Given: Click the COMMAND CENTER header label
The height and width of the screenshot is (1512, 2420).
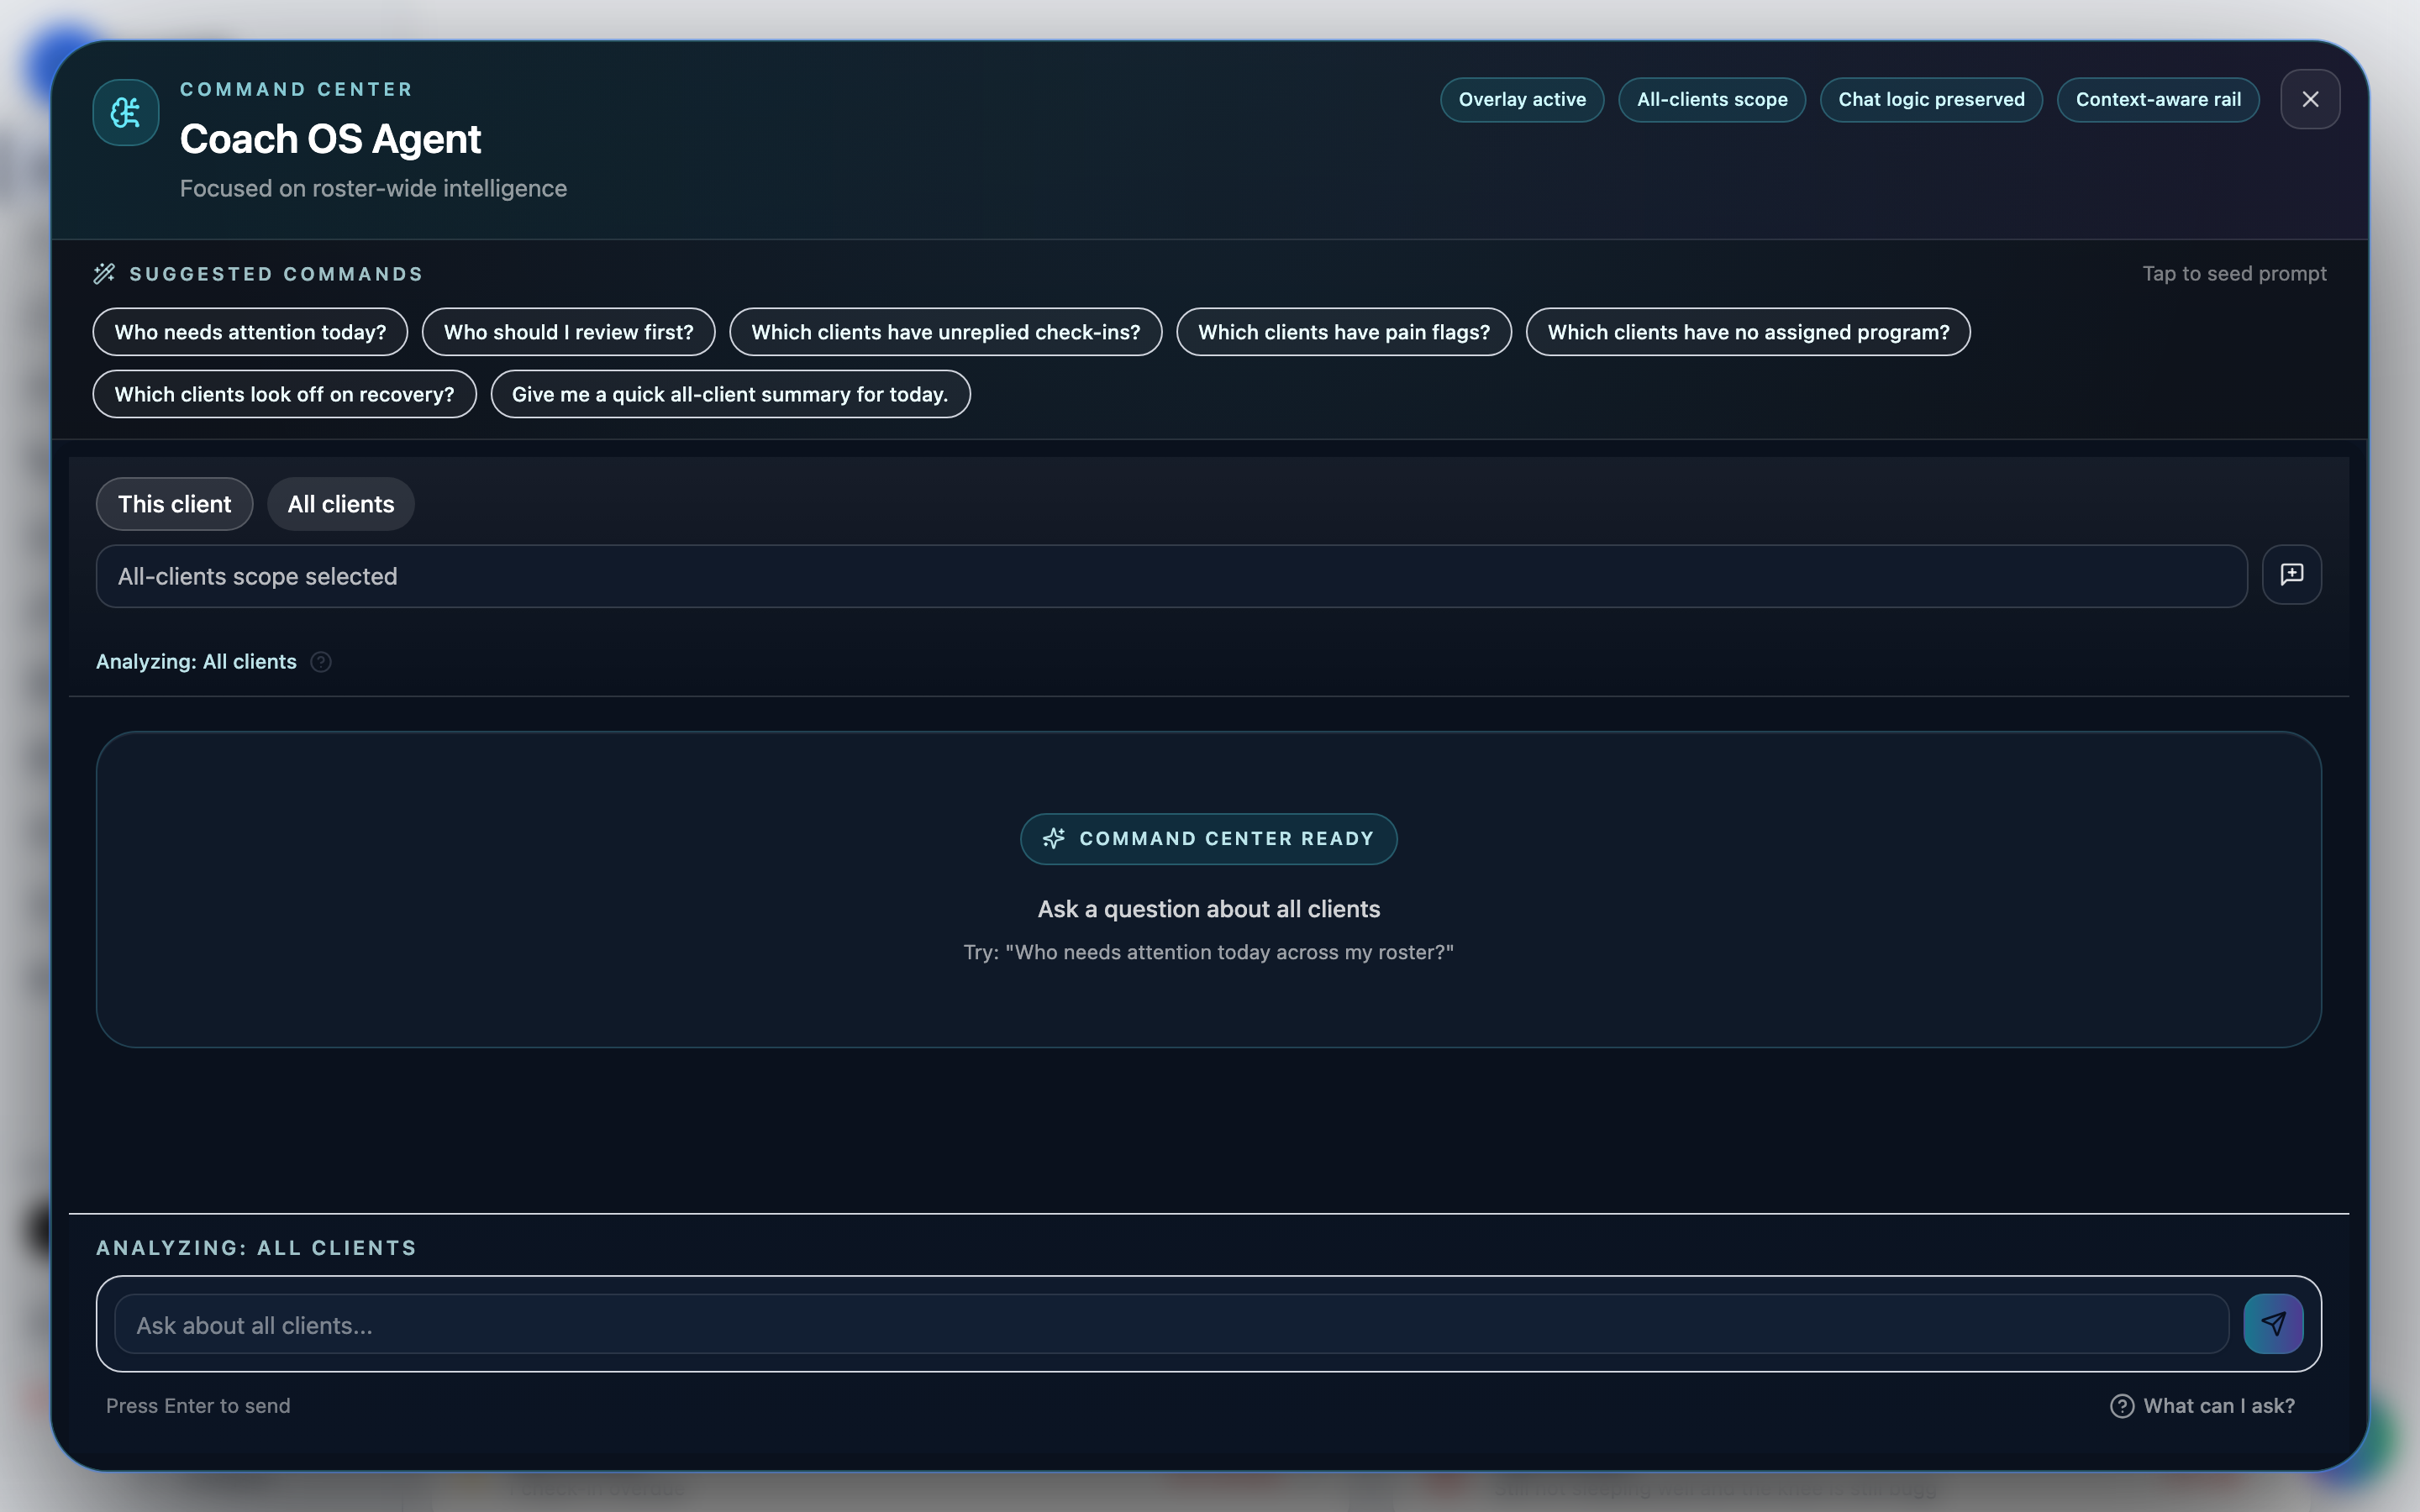Looking at the screenshot, I should (x=296, y=89).
